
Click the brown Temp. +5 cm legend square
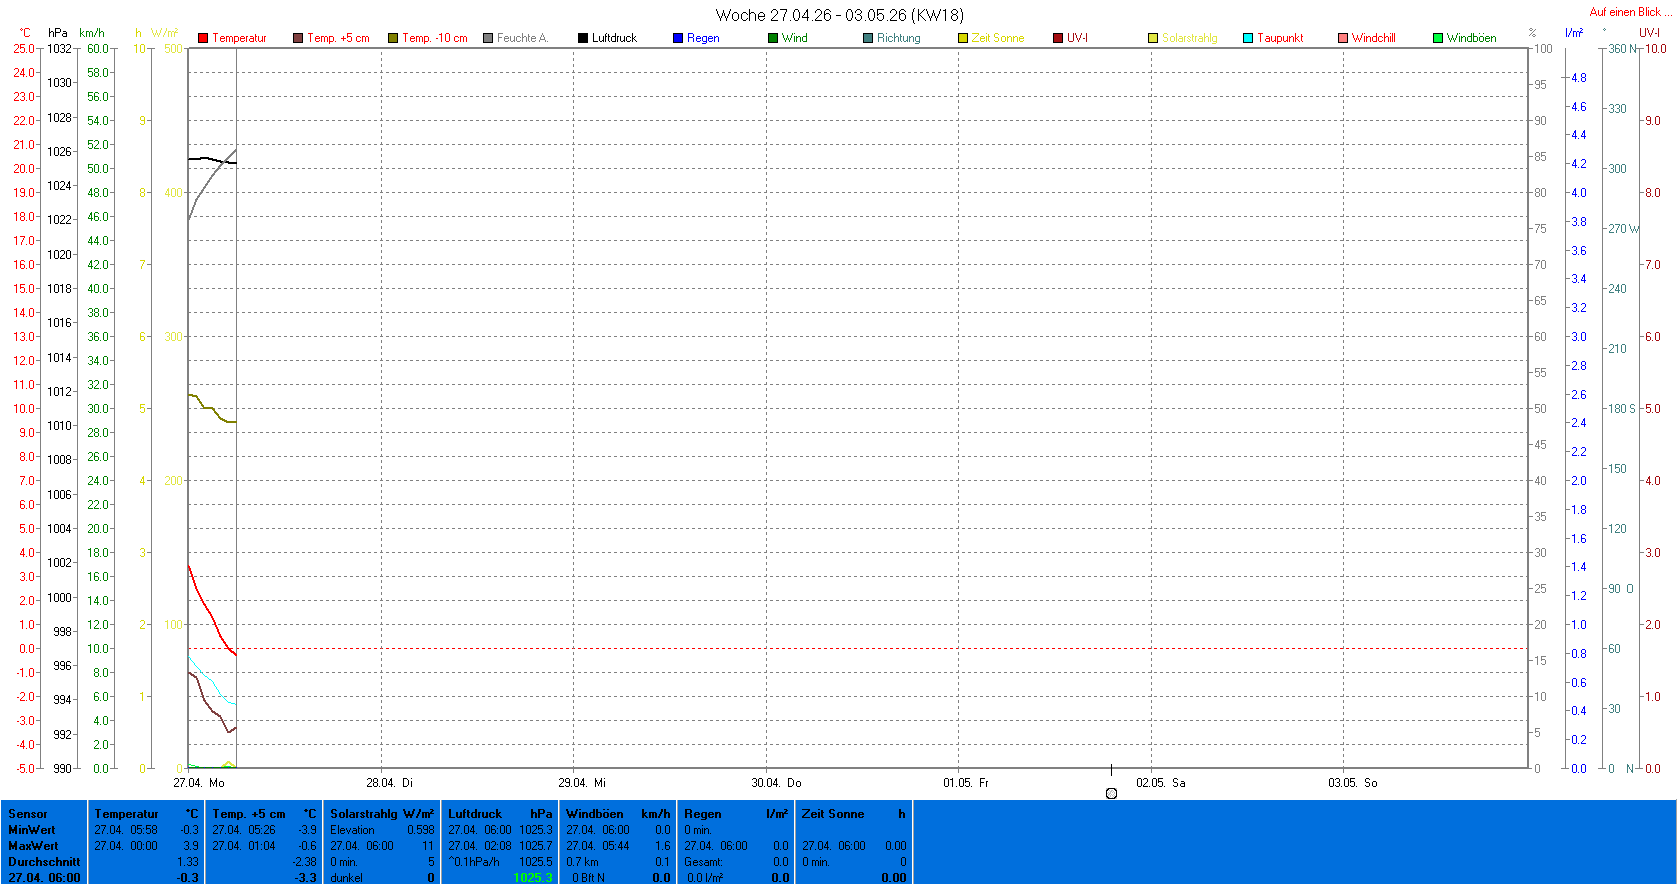pyautogui.click(x=298, y=38)
